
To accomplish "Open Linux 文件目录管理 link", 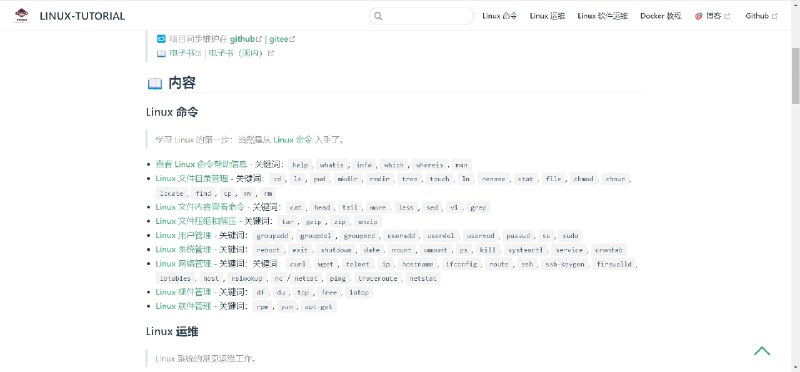I will pos(191,179).
